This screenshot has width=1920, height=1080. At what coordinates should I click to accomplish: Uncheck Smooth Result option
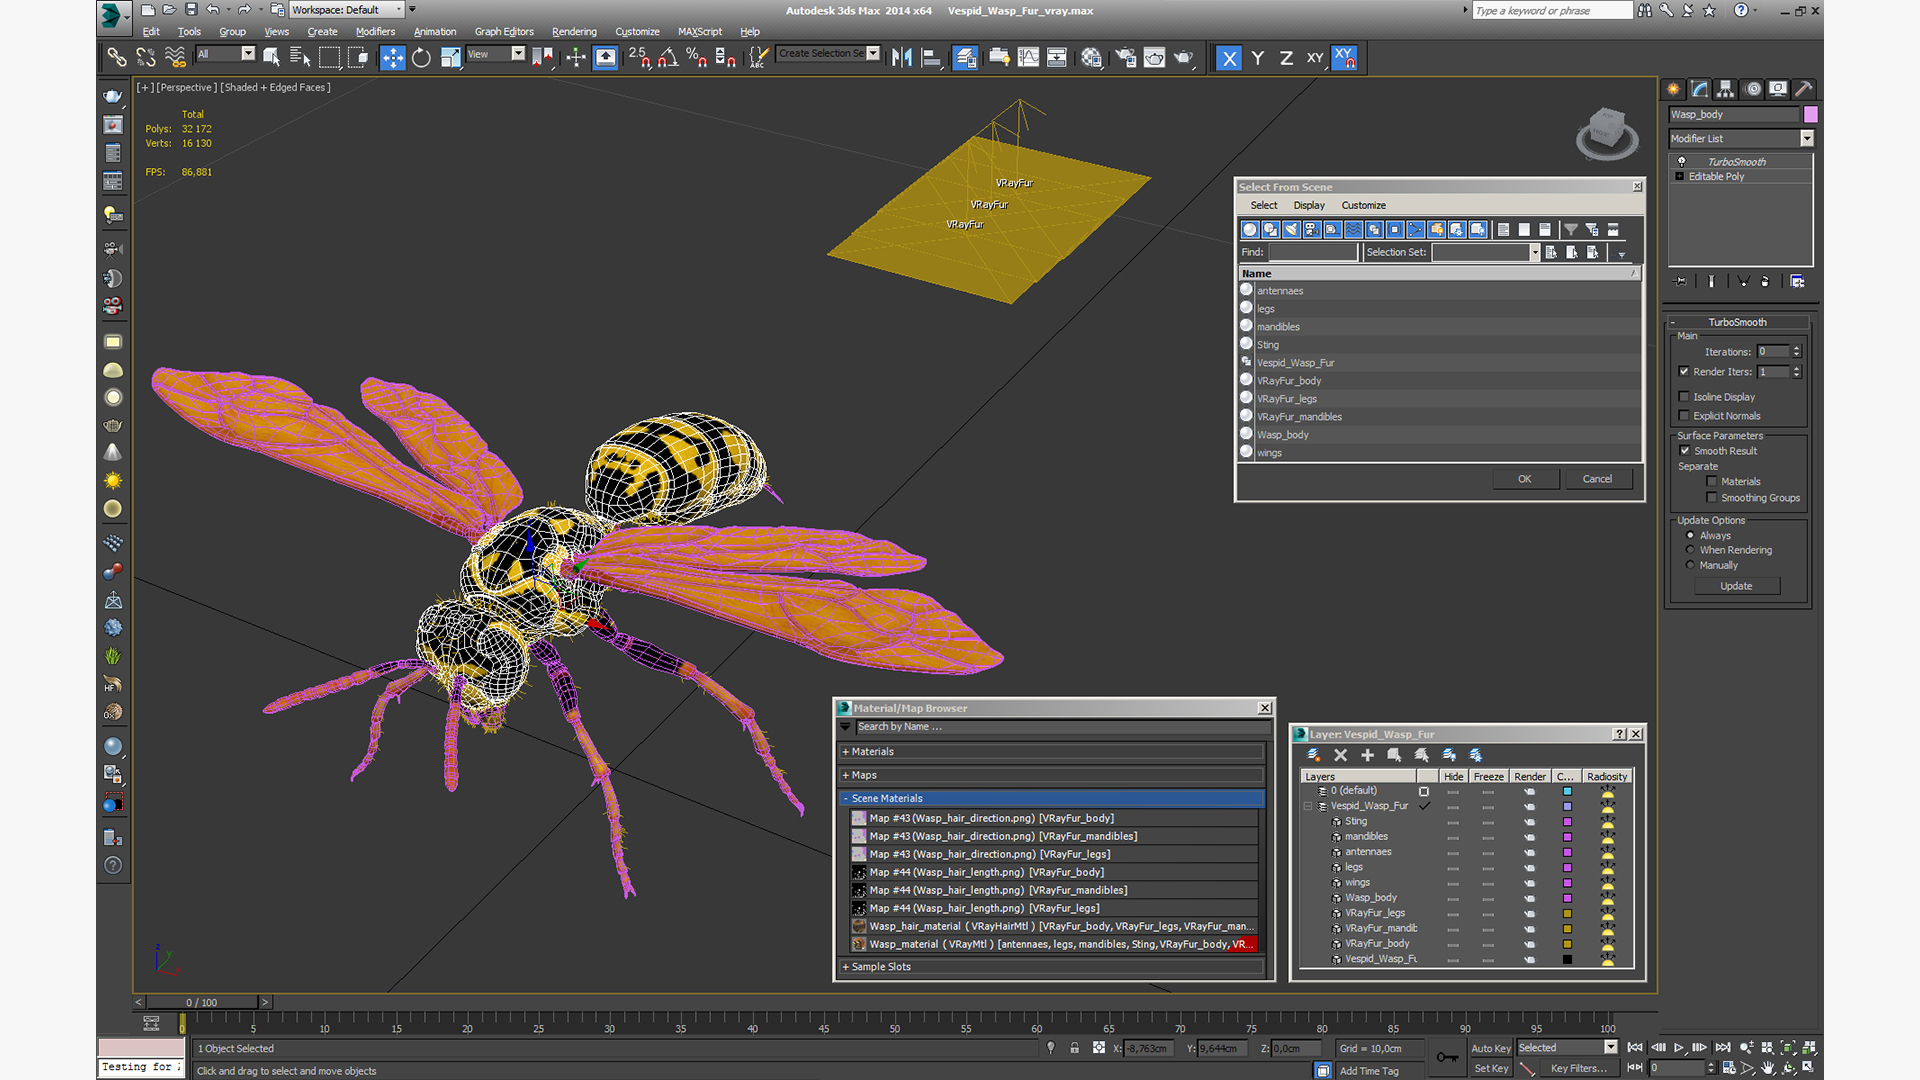click(x=1684, y=451)
